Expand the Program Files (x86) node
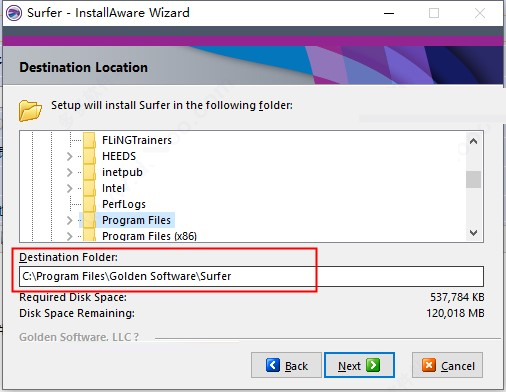Image resolution: width=506 pixels, height=392 pixels. pos(69,236)
